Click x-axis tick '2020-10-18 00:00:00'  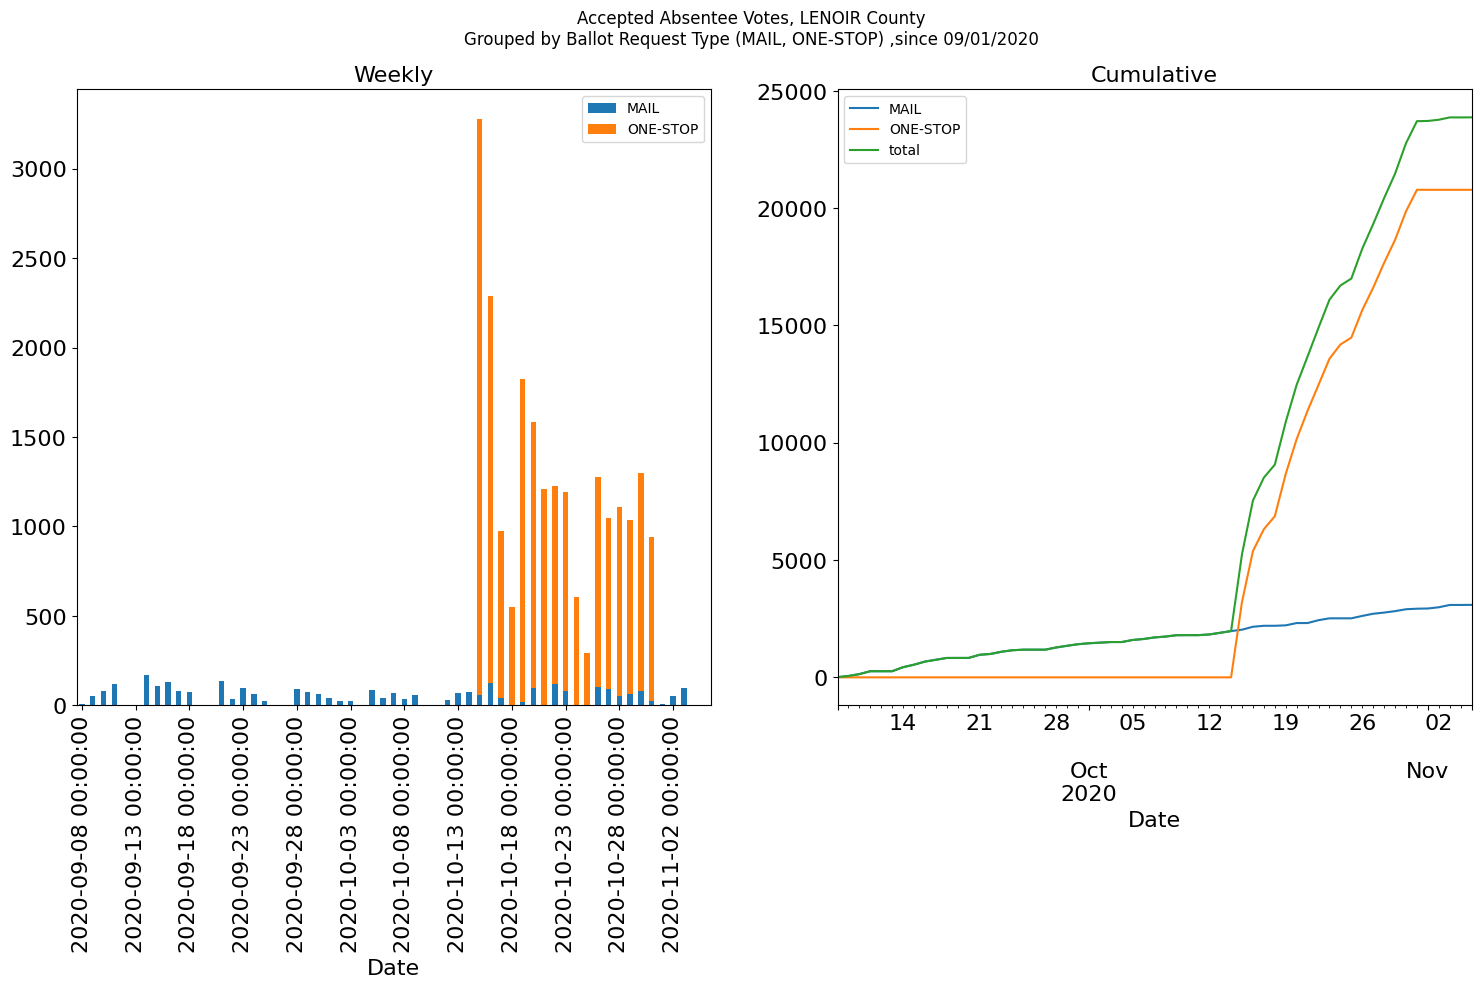511,833
